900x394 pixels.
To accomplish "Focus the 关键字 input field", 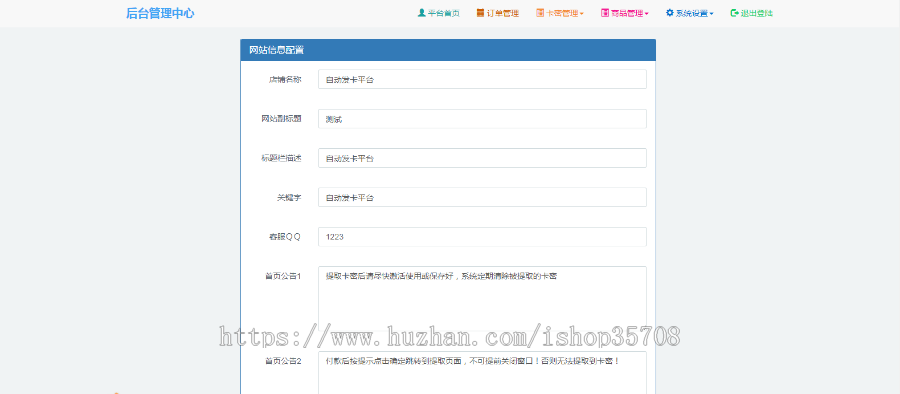I will (x=482, y=197).
